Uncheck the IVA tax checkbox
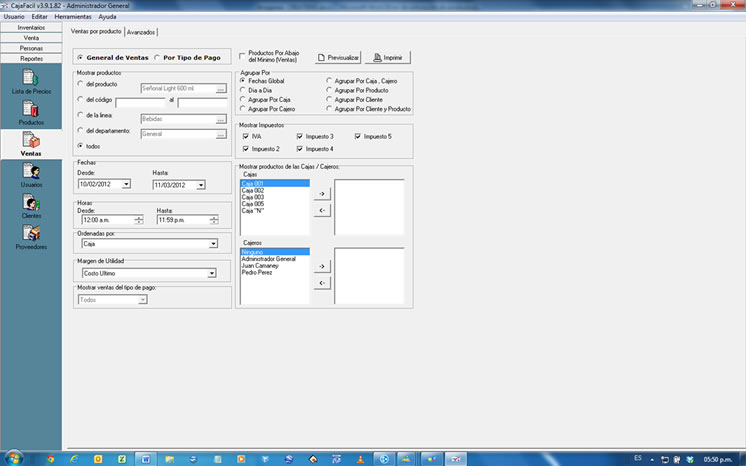 click(244, 136)
